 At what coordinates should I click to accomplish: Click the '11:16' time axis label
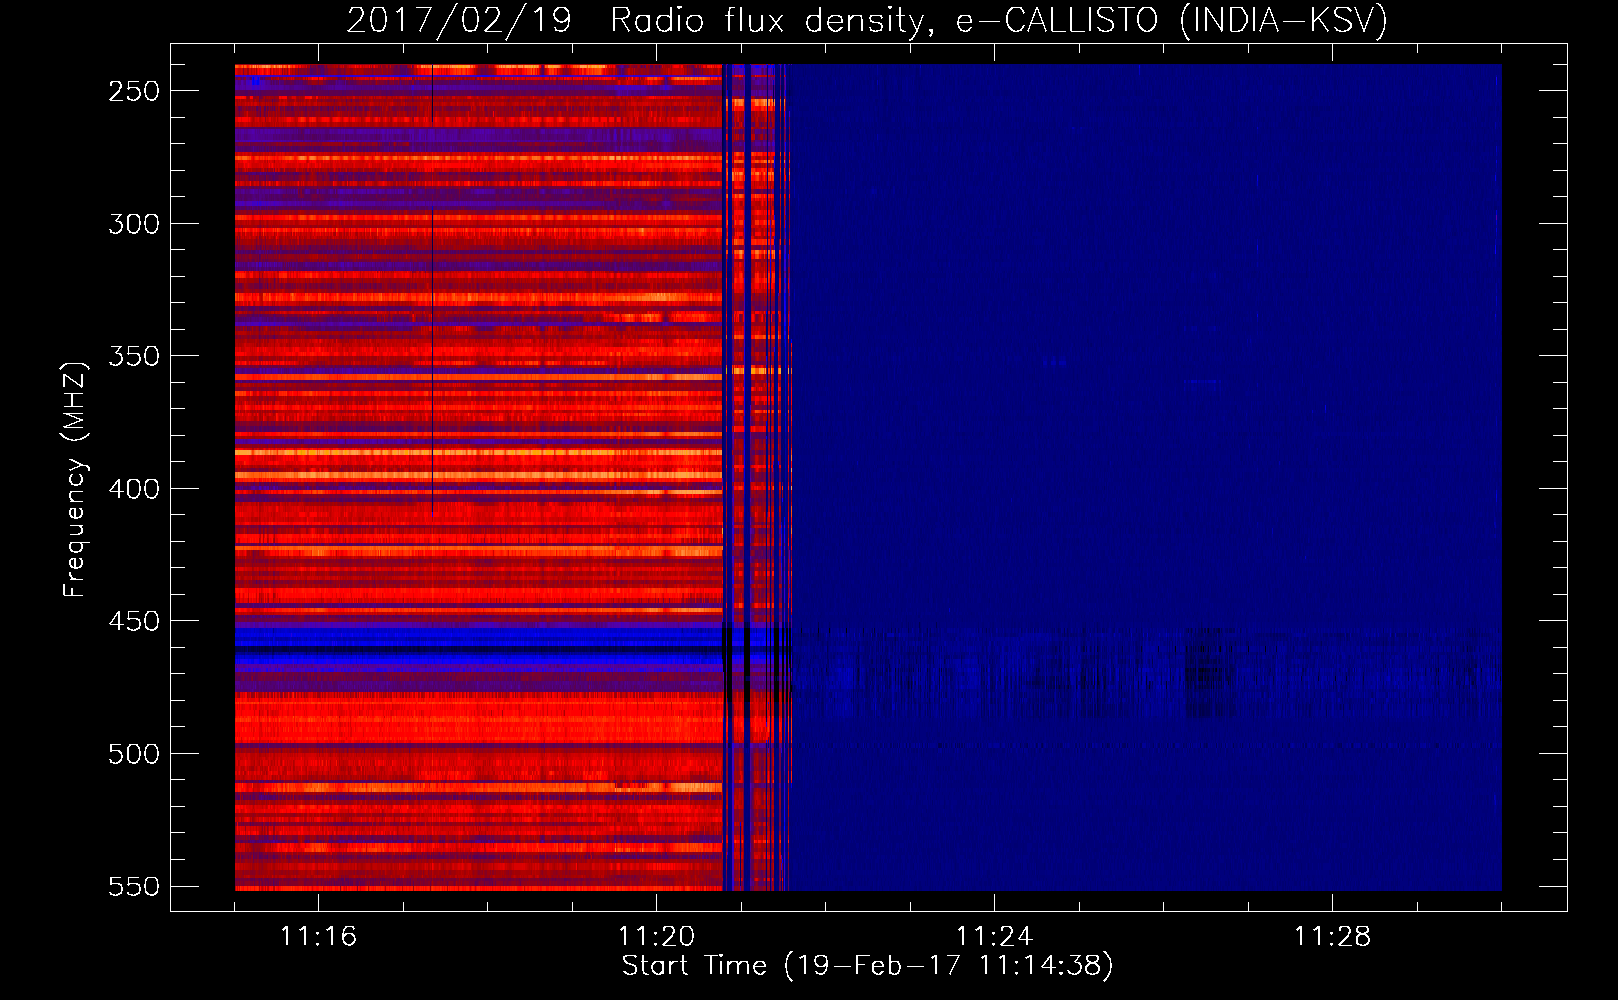coord(318,937)
